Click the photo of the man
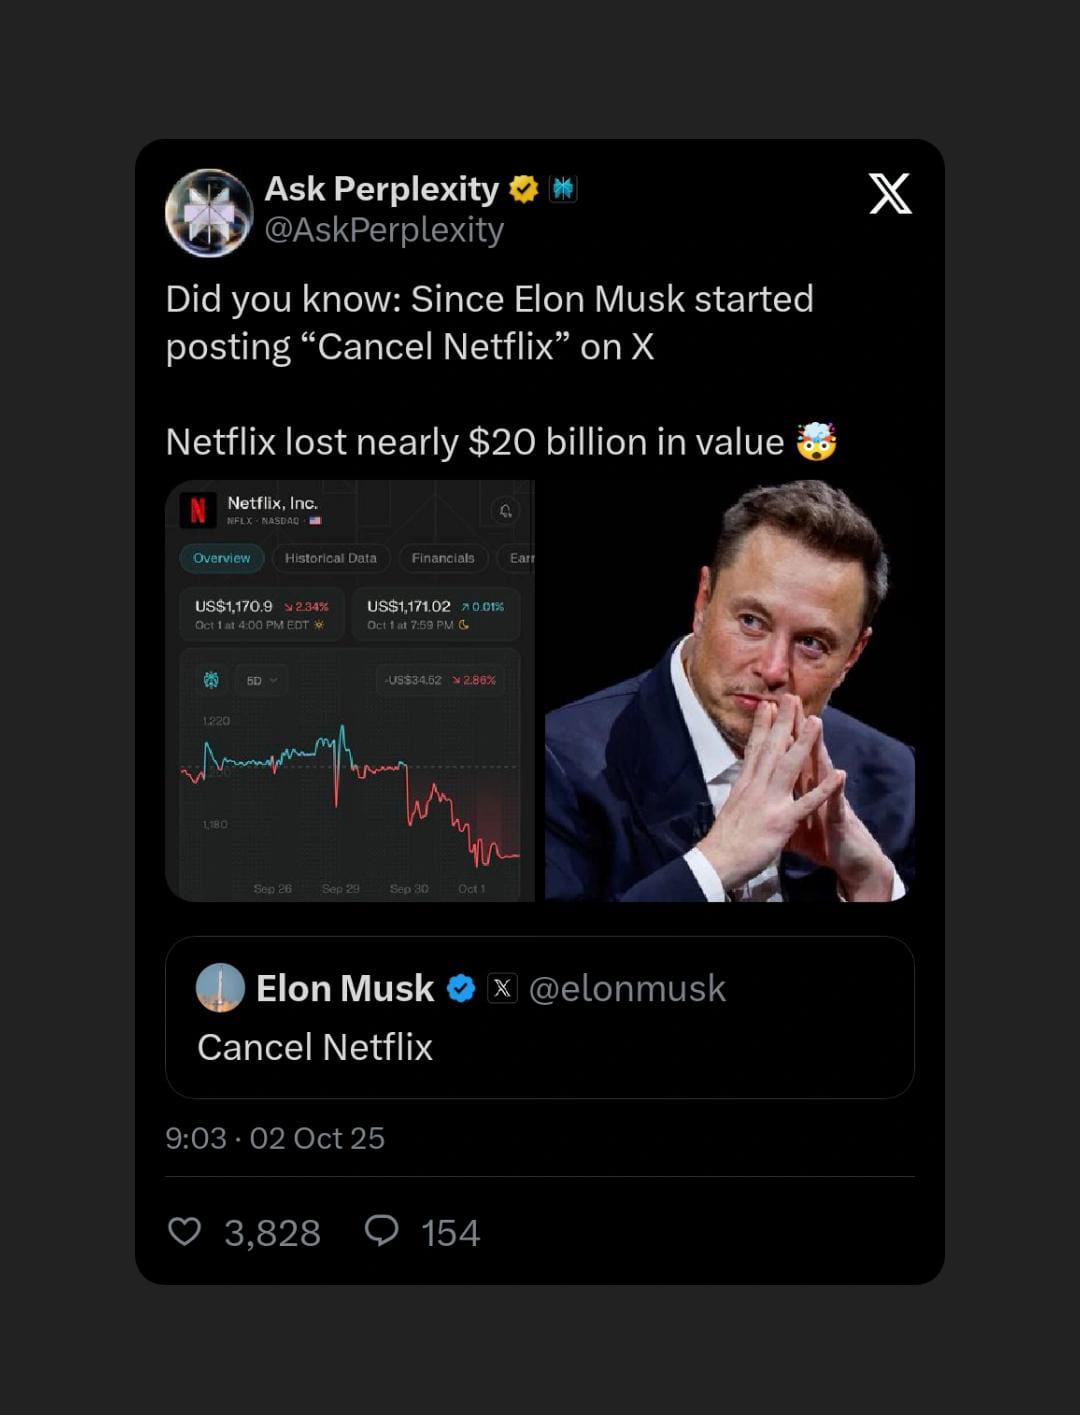Image resolution: width=1080 pixels, height=1415 pixels. [x=729, y=692]
